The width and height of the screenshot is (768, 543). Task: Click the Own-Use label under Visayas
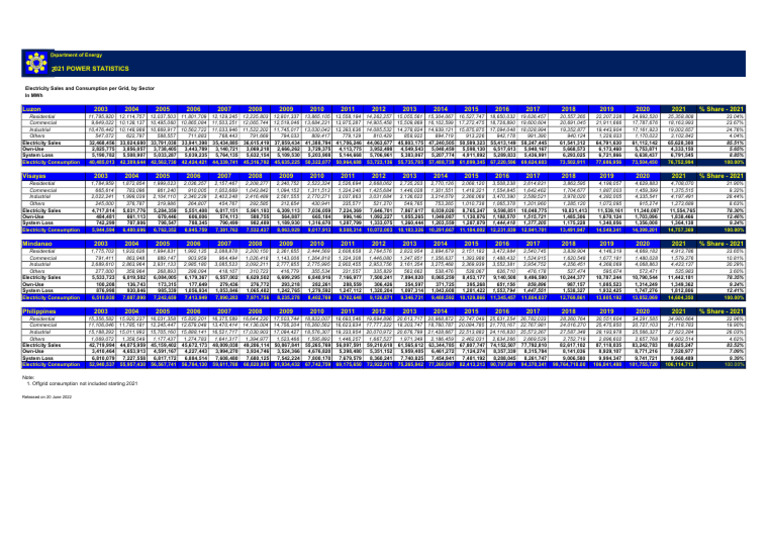point(33,216)
